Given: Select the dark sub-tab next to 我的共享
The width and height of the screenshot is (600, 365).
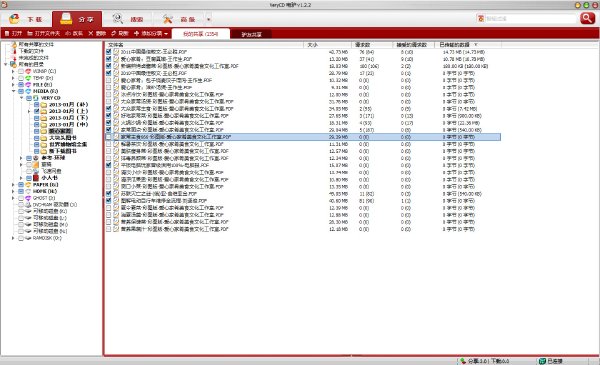Looking at the screenshot, I should coord(251,34).
